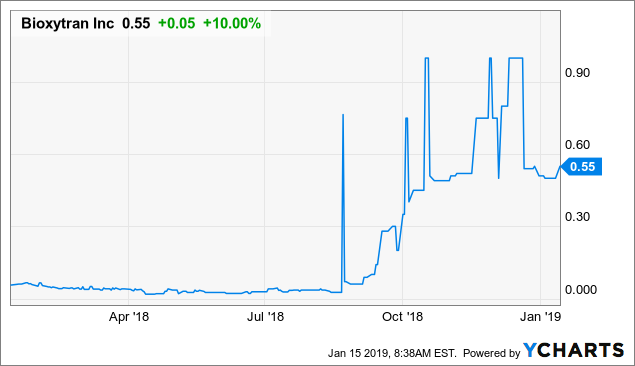Click the wide plateau peak in December

click(516, 58)
